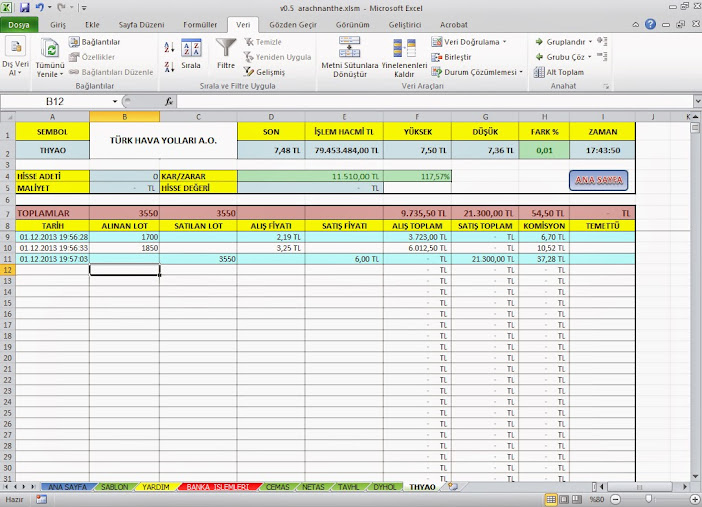Open Bağlantılar connections icon
This screenshot has width=702, height=507.
click(74, 42)
